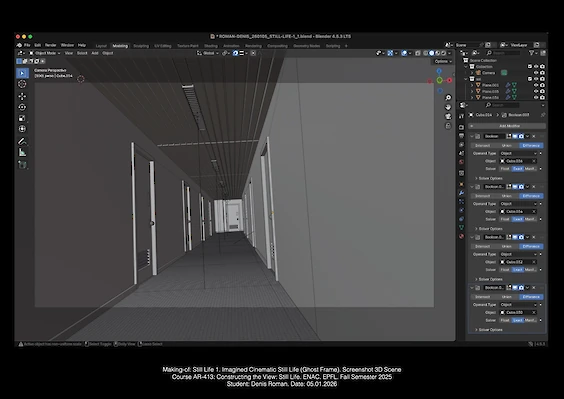Screen dimensions: 564x399
Task: Toggle lock camera to view gizmo
Action: [448, 126]
